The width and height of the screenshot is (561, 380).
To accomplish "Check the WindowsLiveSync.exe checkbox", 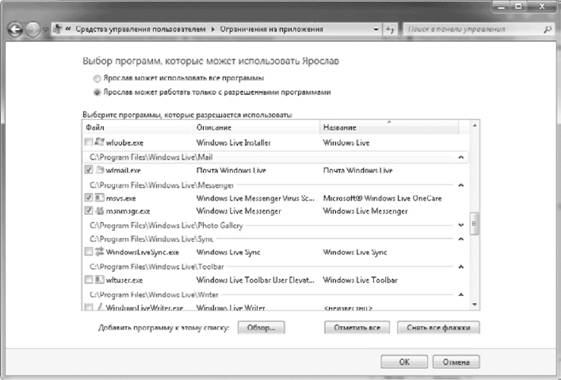I will click(x=88, y=252).
